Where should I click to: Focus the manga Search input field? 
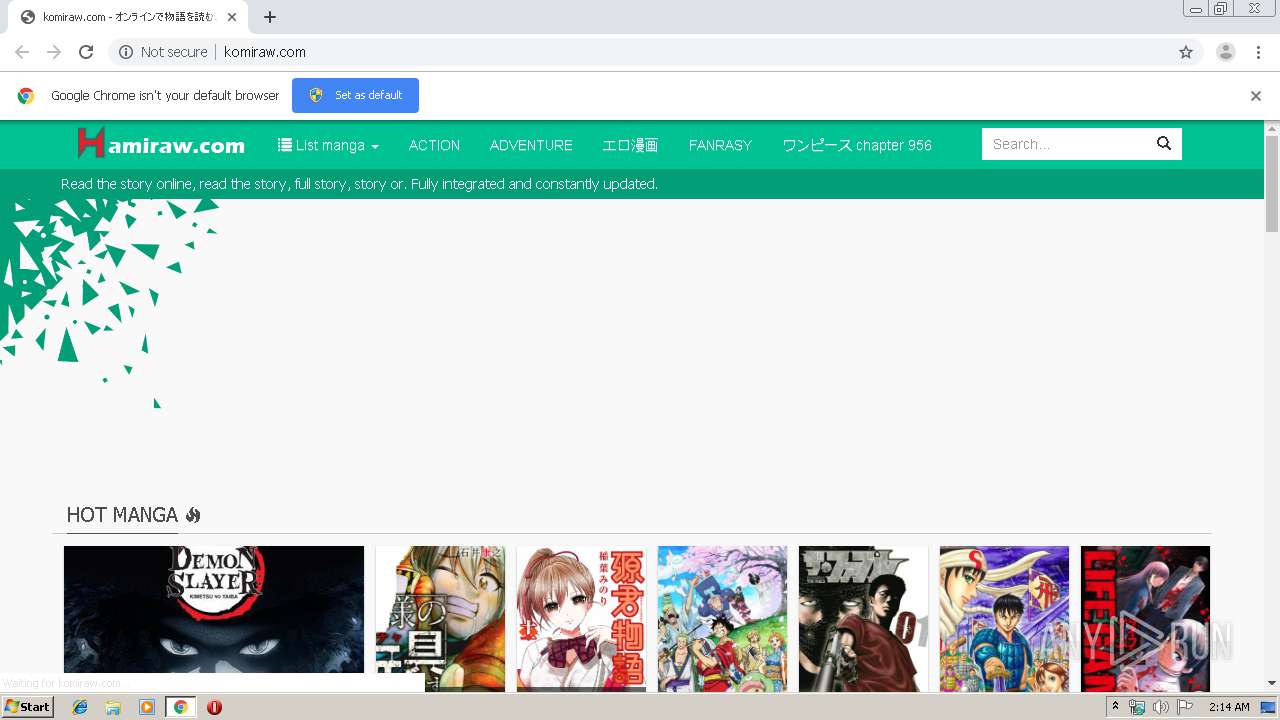click(1065, 144)
